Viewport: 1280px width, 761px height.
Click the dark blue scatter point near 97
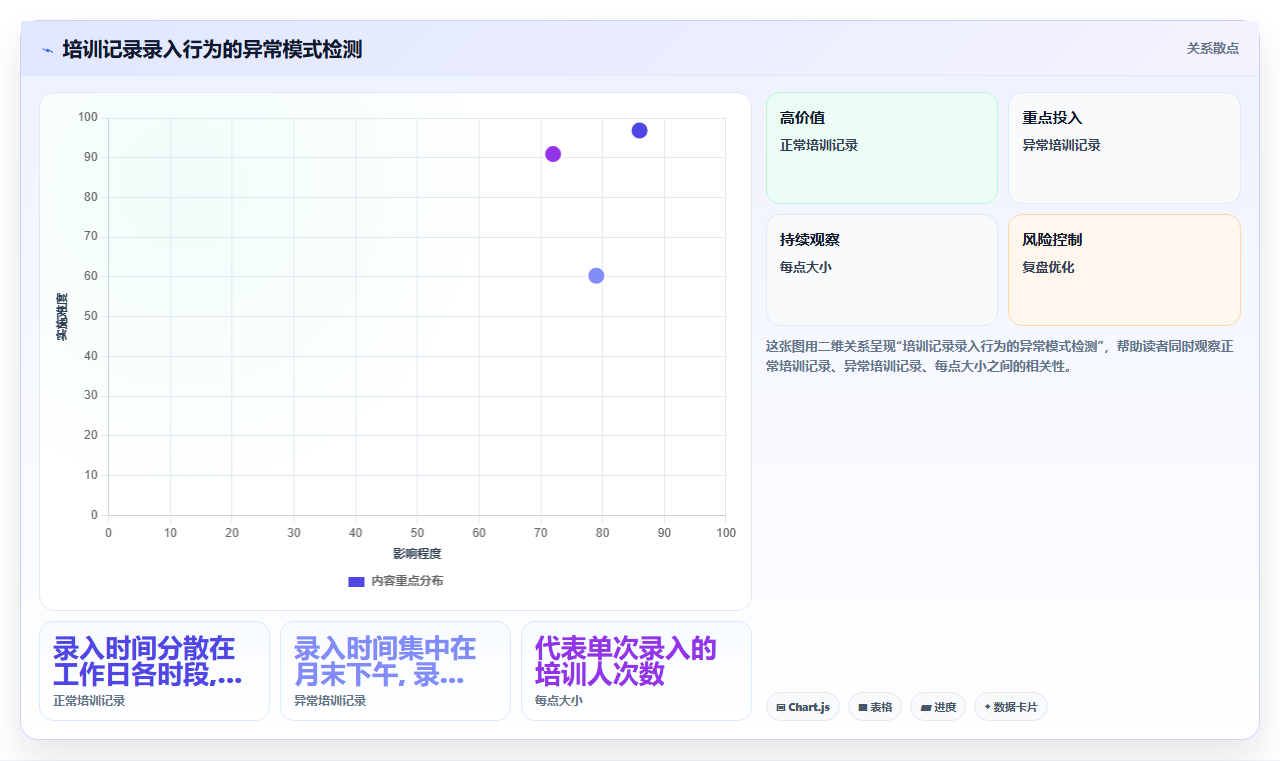coord(639,130)
